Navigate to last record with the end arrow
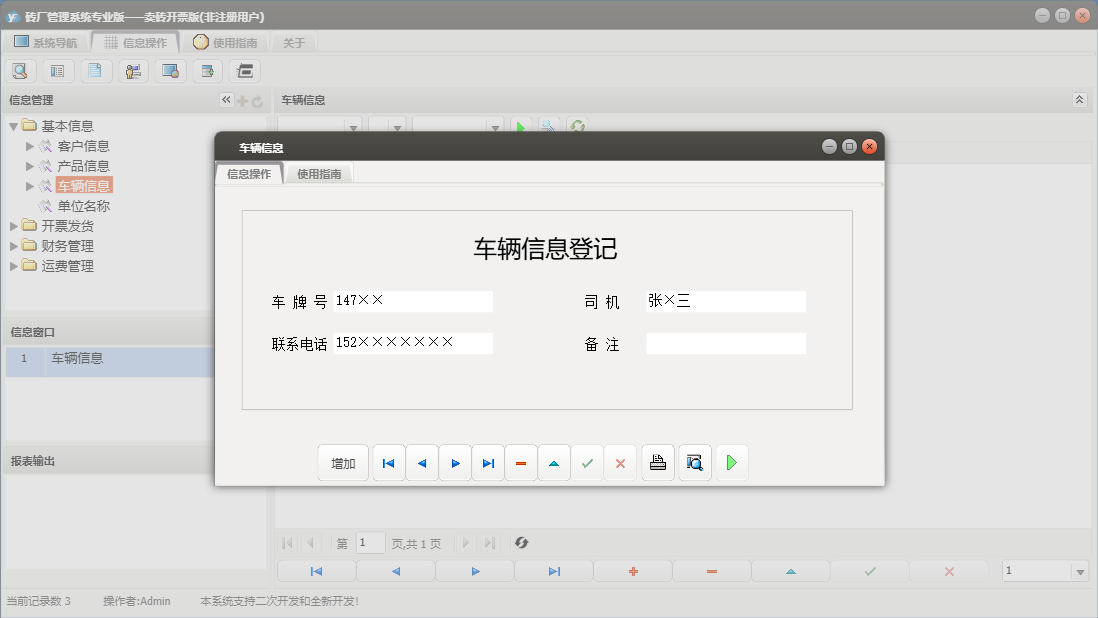Viewport: 1098px width, 618px height. tap(488, 462)
